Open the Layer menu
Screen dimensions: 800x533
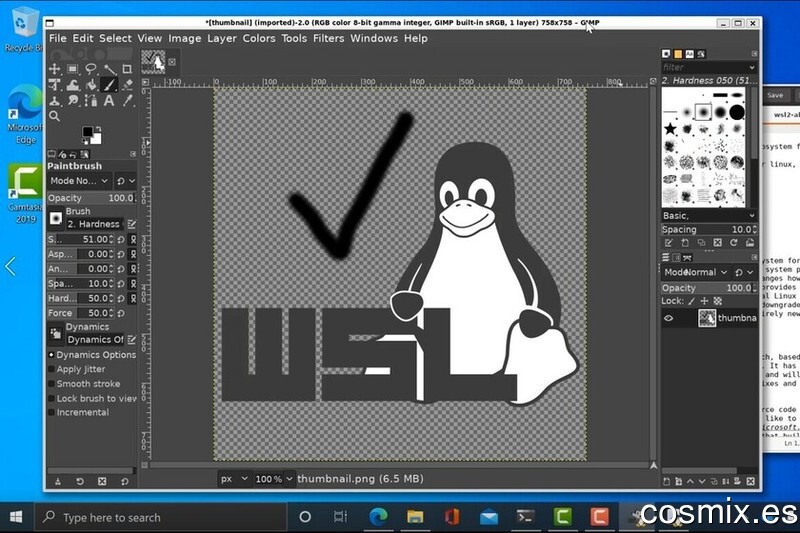coord(222,38)
